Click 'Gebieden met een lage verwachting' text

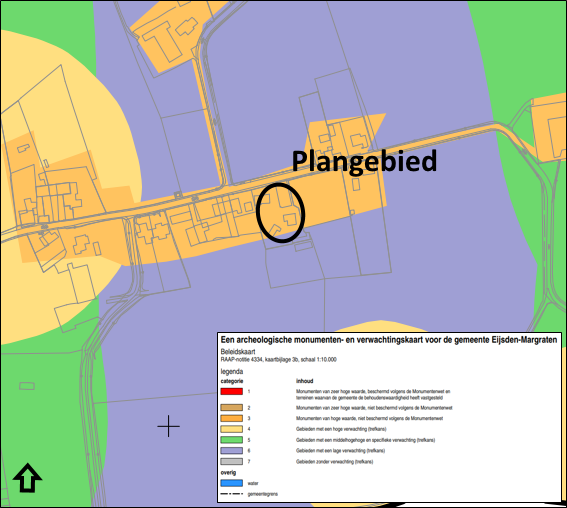(340, 451)
